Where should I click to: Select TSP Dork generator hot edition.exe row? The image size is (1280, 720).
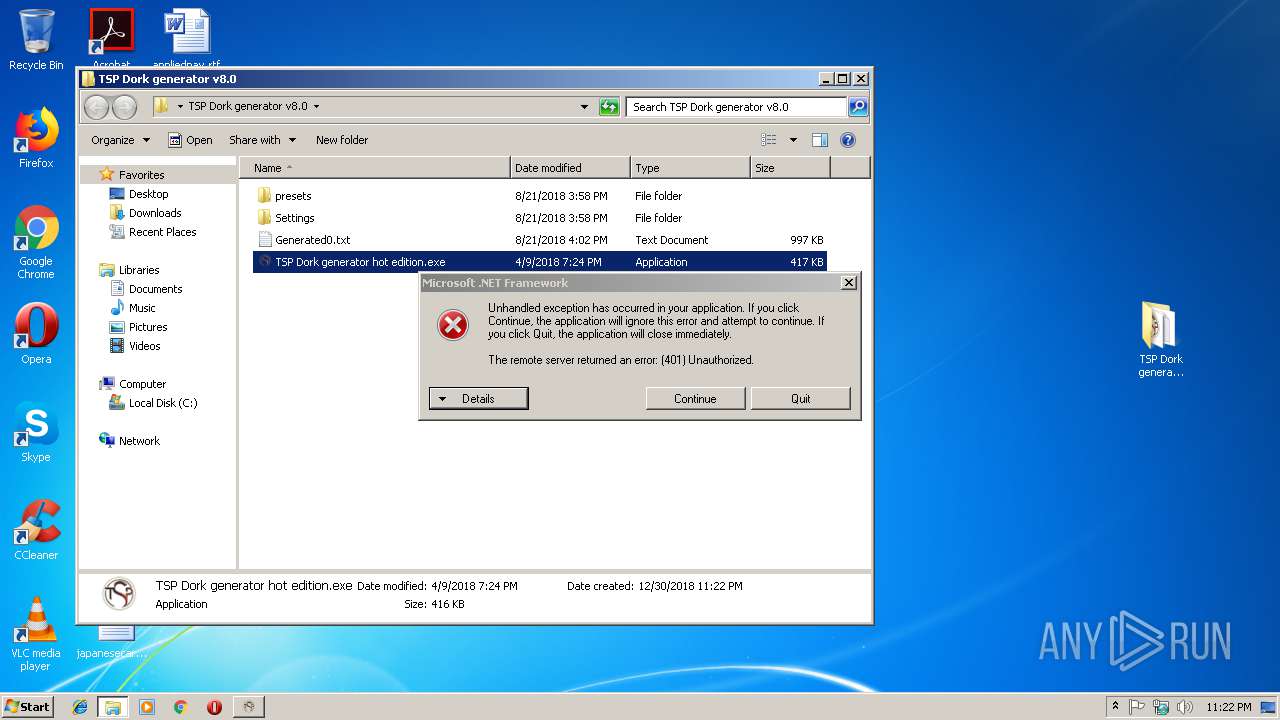(x=540, y=262)
